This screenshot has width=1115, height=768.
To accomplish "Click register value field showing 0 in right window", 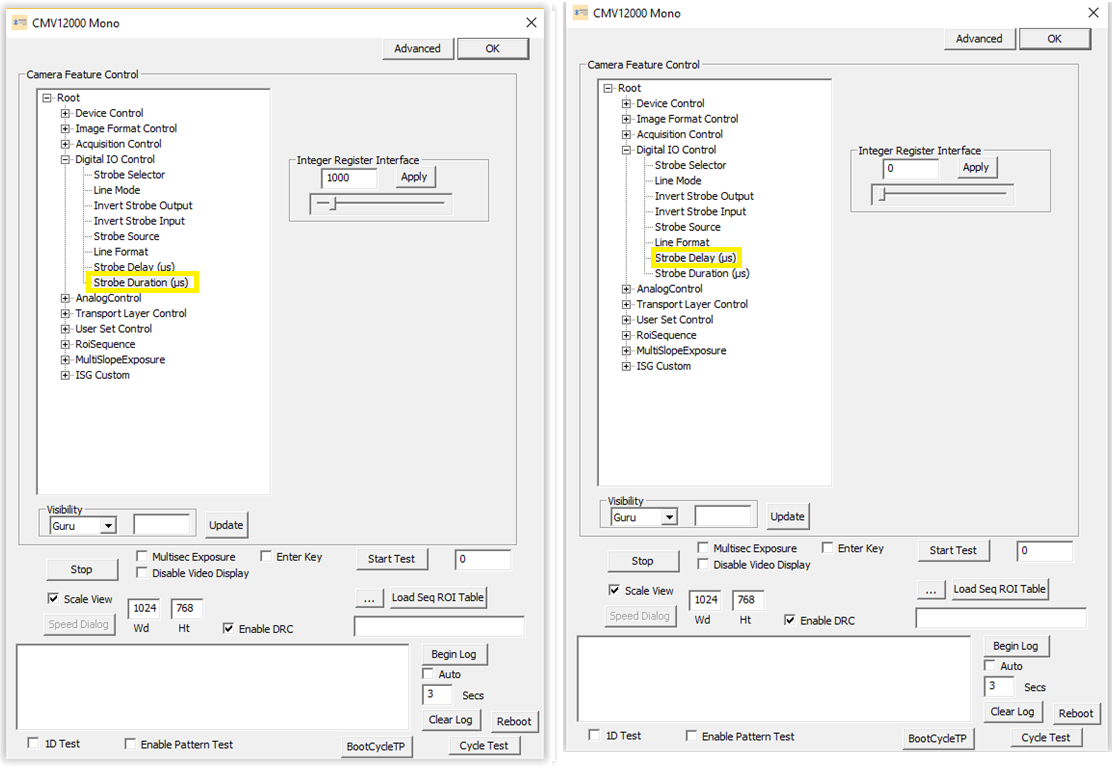I will [910, 169].
